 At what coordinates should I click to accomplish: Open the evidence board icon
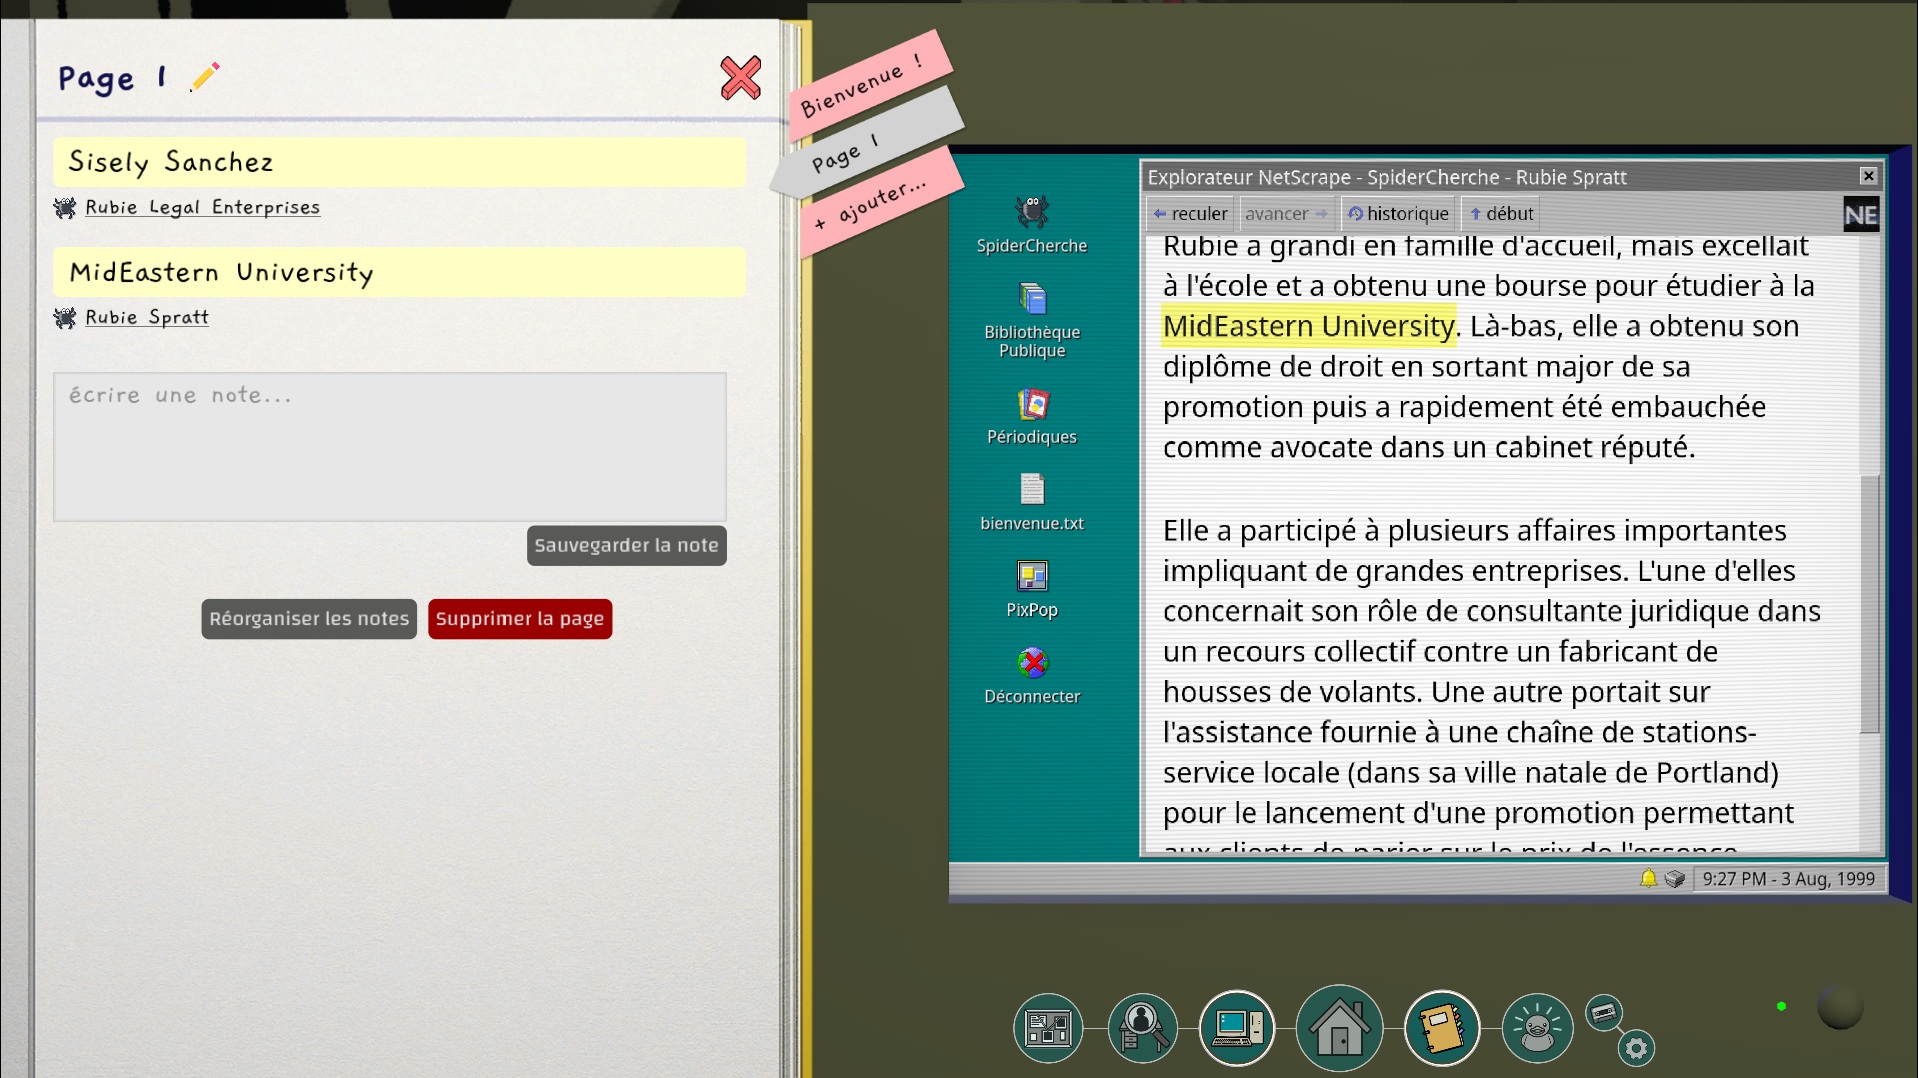coord(1047,1028)
